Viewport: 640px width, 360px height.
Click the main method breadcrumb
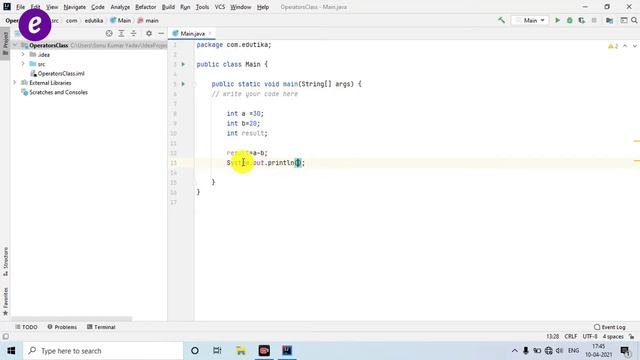(148, 20)
